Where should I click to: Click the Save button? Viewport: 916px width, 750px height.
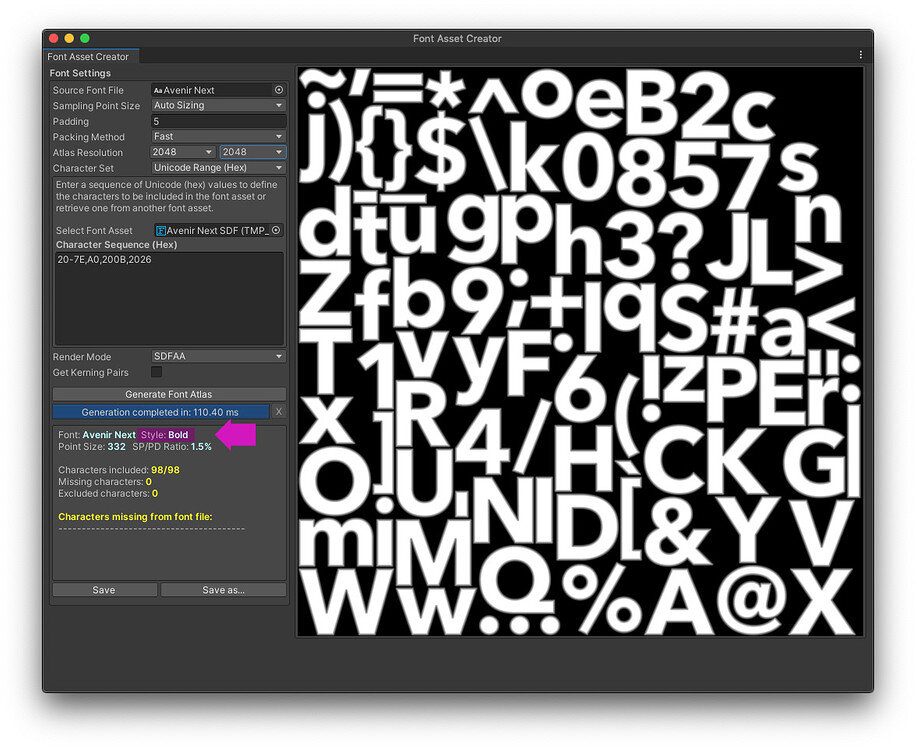click(x=104, y=590)
